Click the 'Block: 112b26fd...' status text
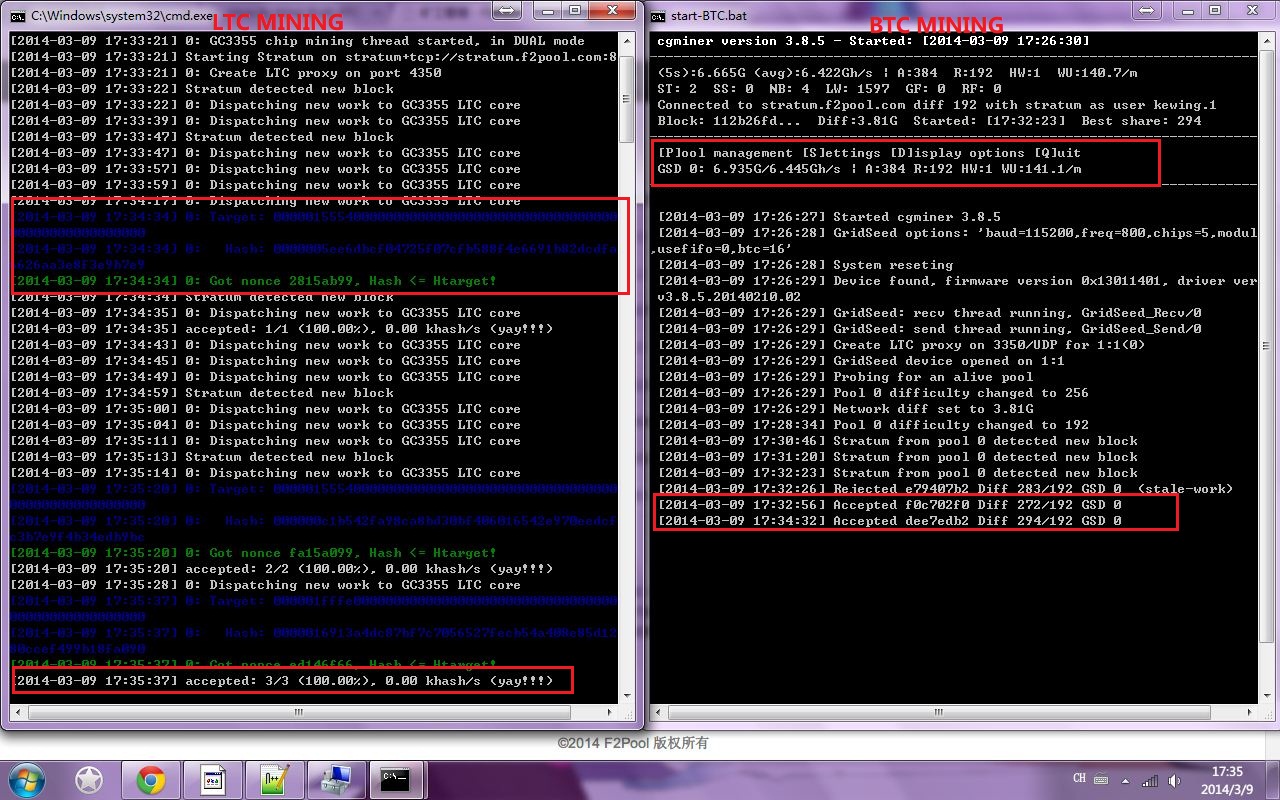 729,121
